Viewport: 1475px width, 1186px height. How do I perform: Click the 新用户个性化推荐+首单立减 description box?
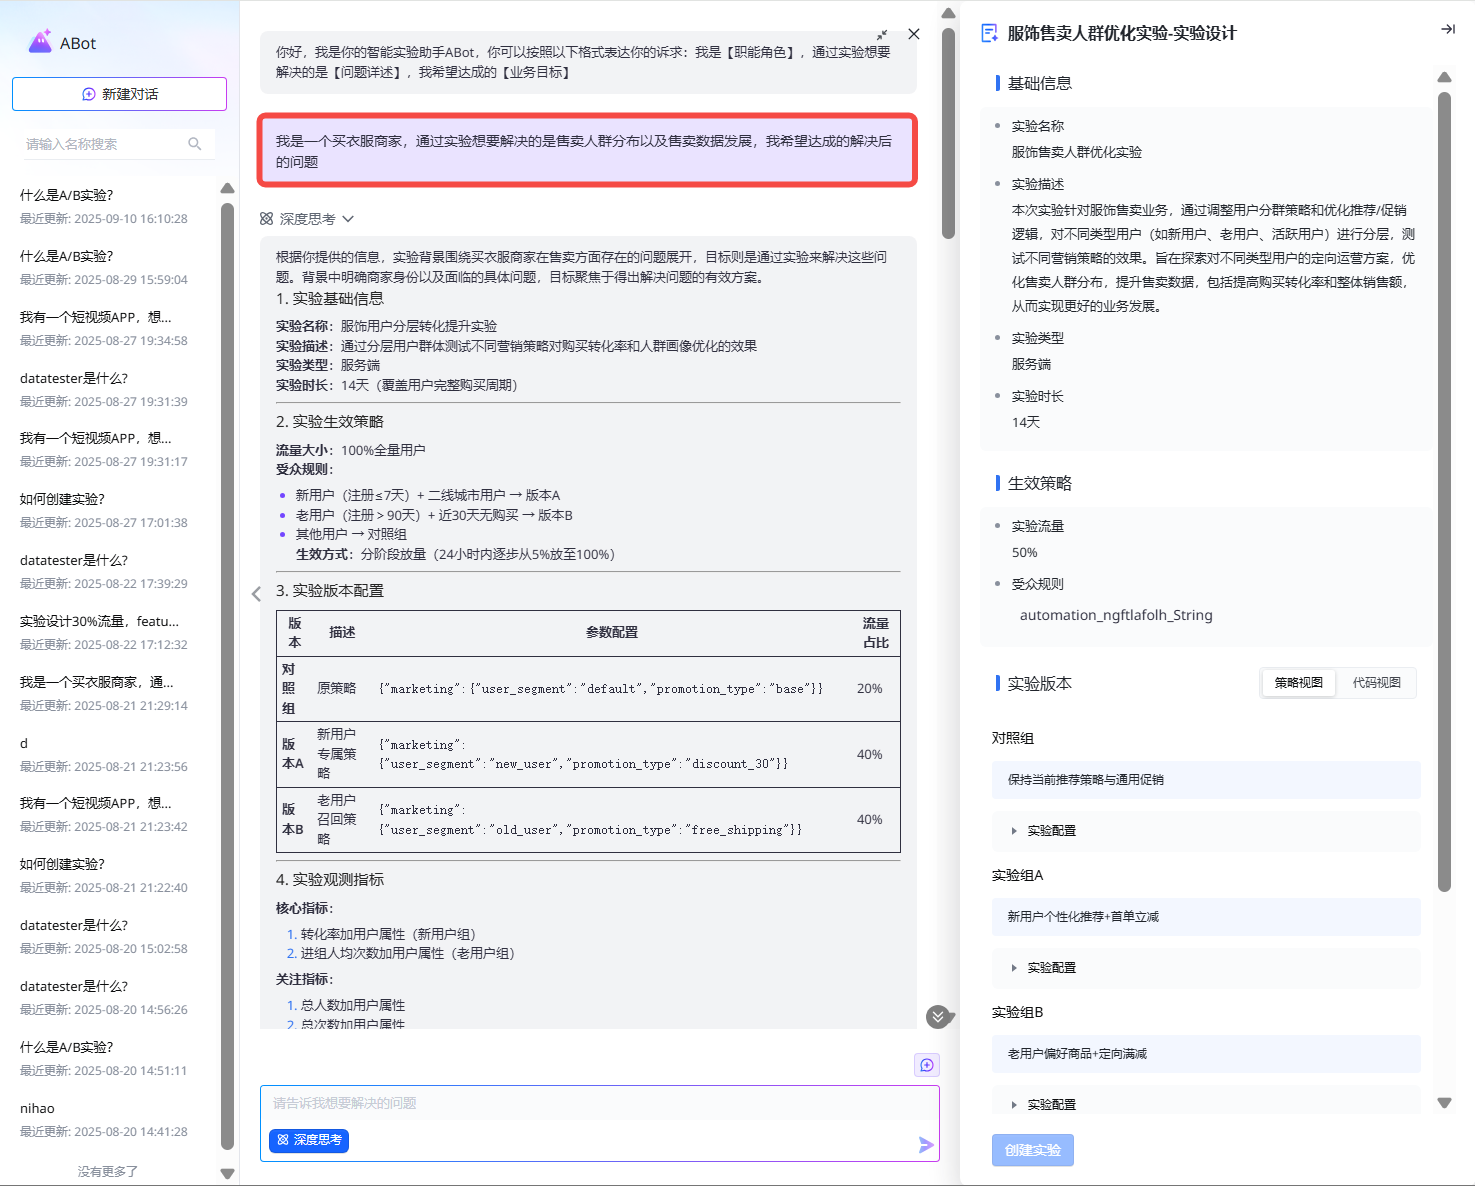1206,917
